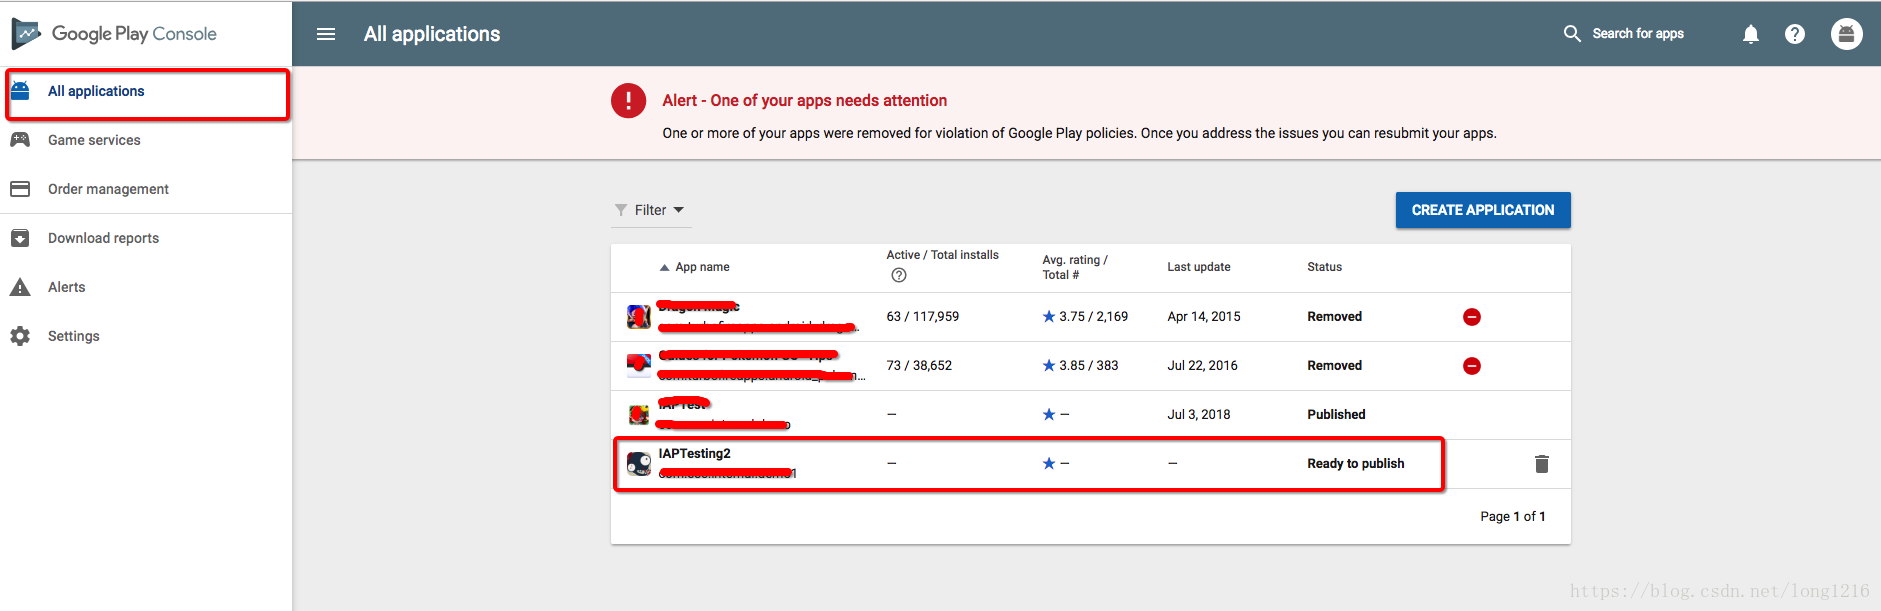The image size is (1881, 611).
Task: Delete the IAPTesting2 app via trash icon
Action: [1542, 464]
